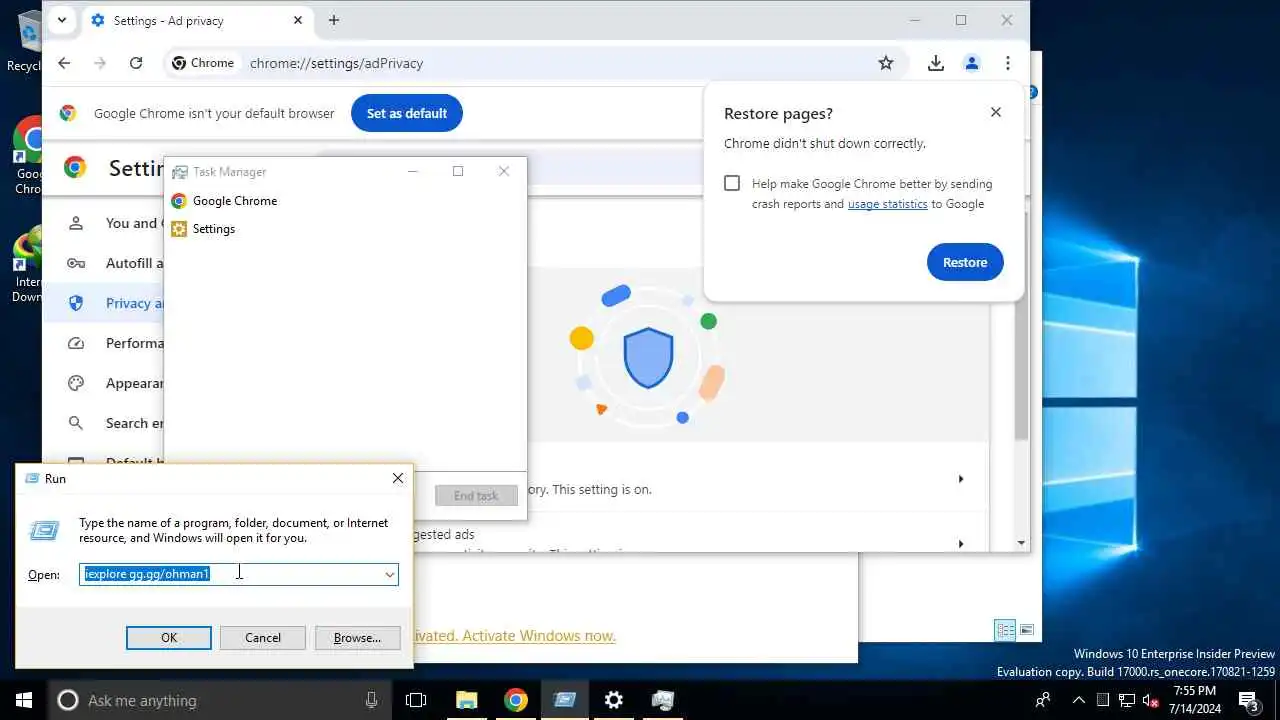This screenshot has width=1280, height=720.
Task: Open the network tray icon
Action: (x=1126, y=700)
